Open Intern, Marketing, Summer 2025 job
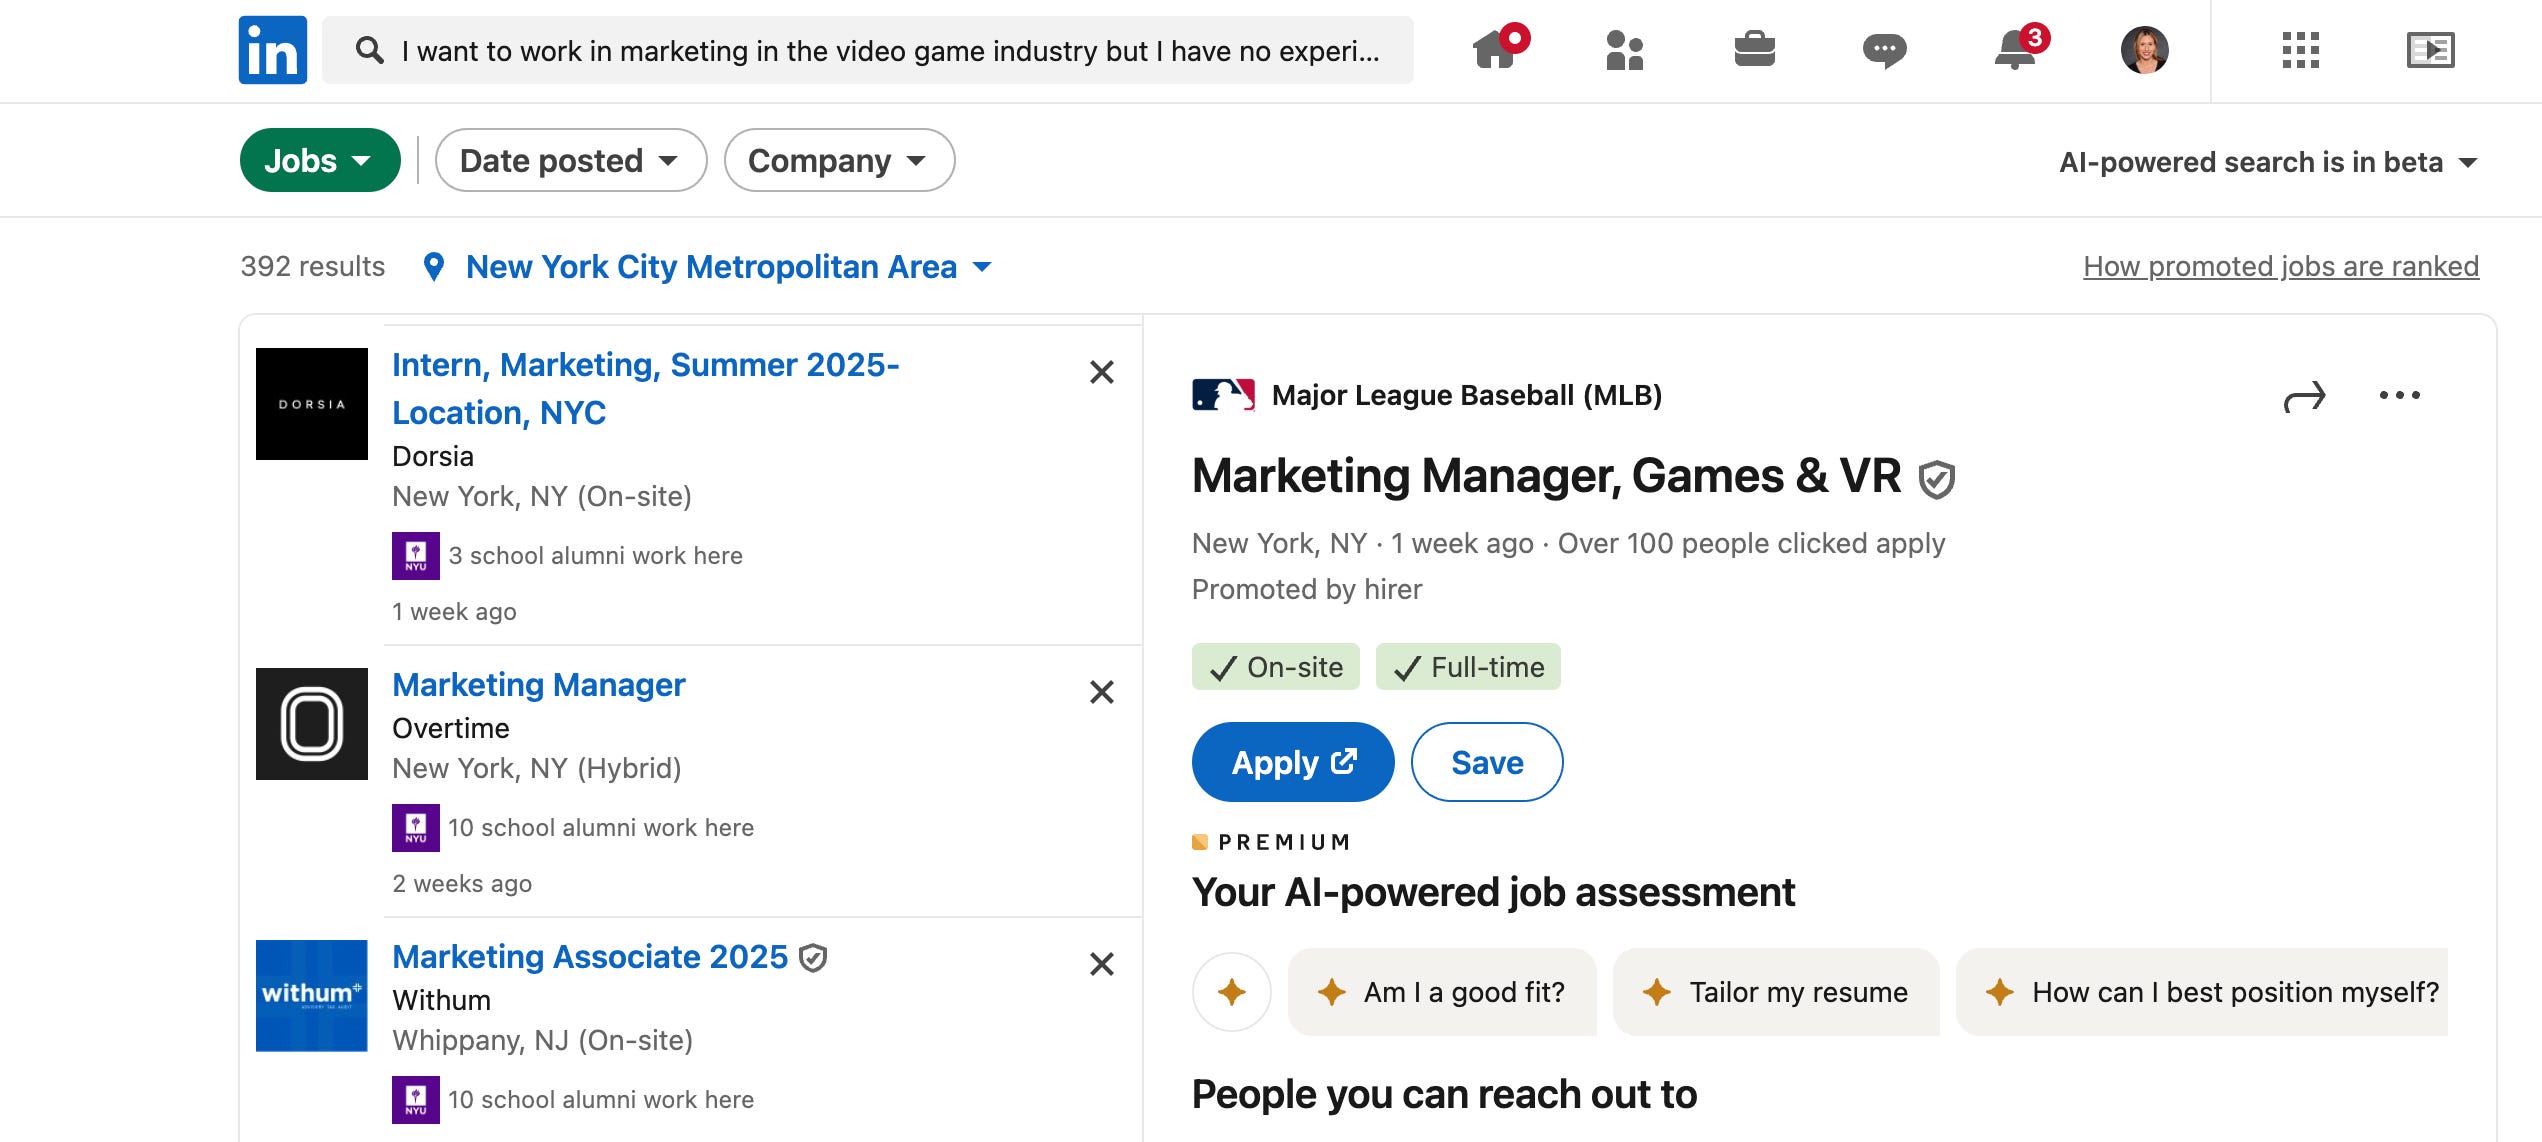2542x1142 pixels. tap(646, 389)
